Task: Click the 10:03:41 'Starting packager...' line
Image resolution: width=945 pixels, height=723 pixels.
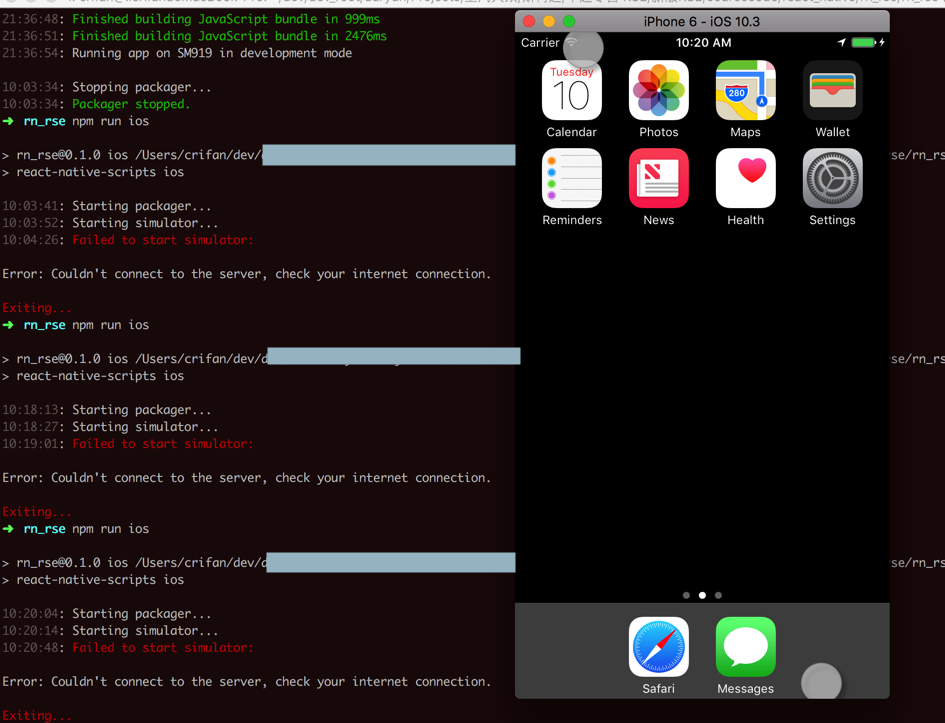Action: point(107,206)
